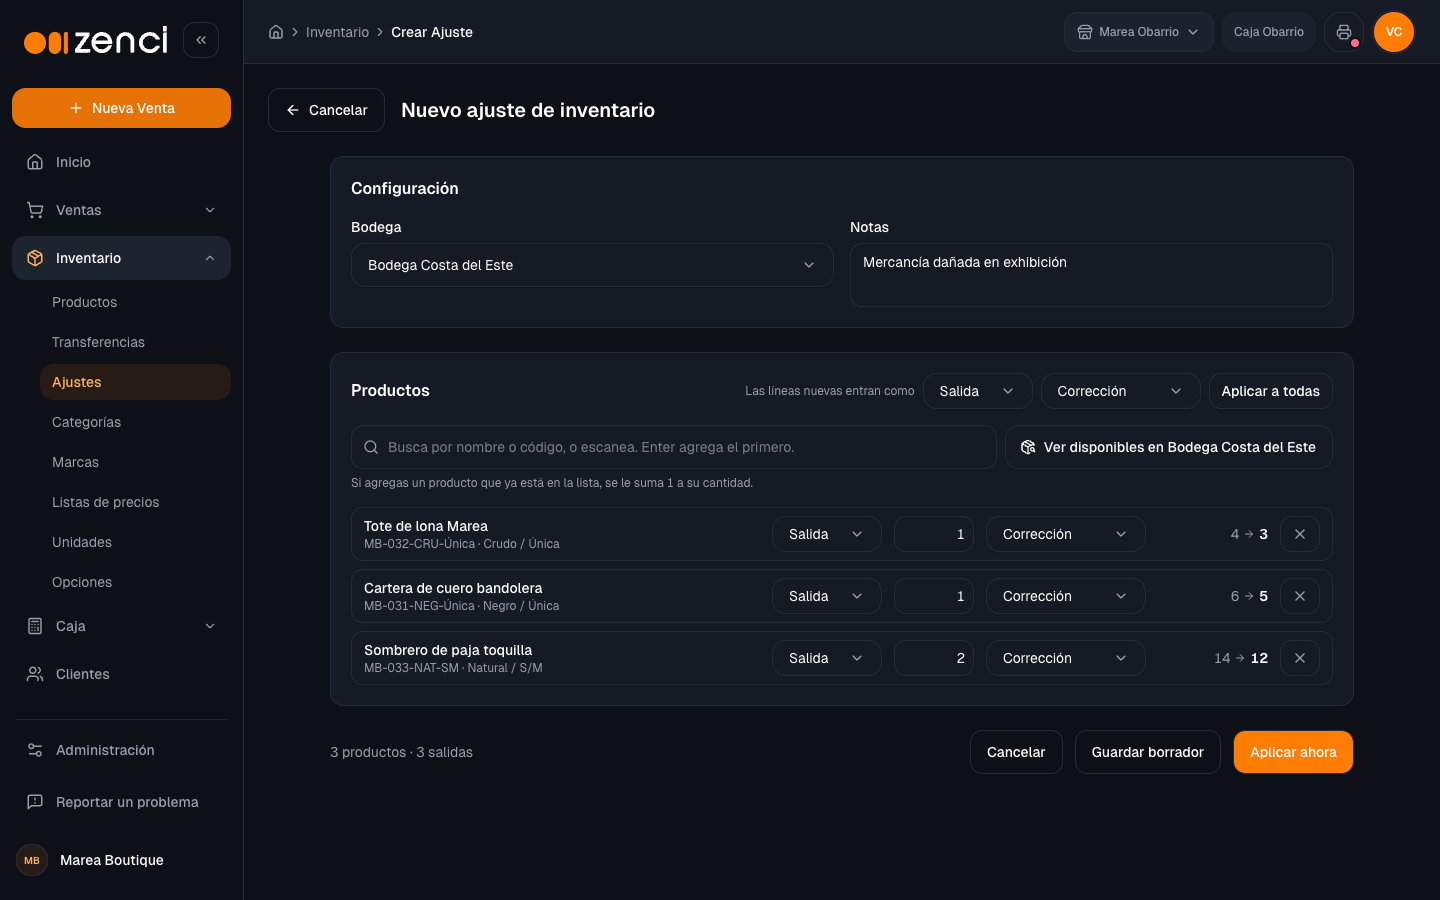Viewport: 1440px width, 900px height.
Task: Open the Bodega Costa del Este dropdown
Action: (x=592, y=265)
